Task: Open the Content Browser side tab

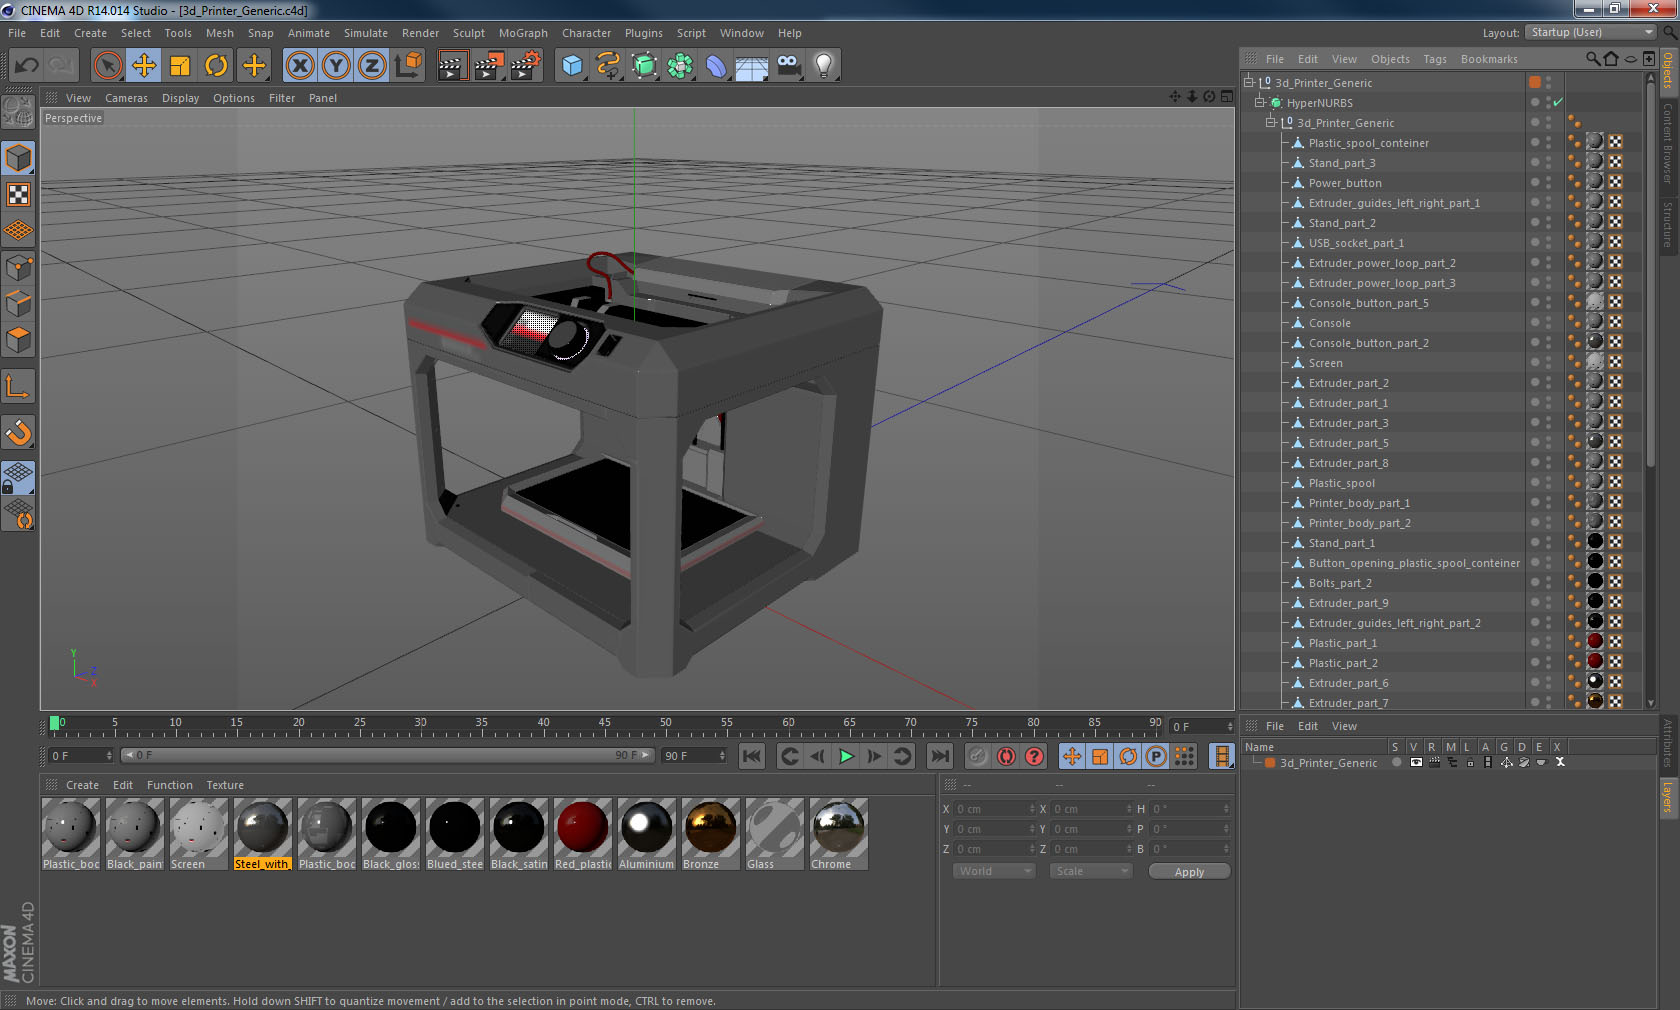Action: (x=1668, y=143)
